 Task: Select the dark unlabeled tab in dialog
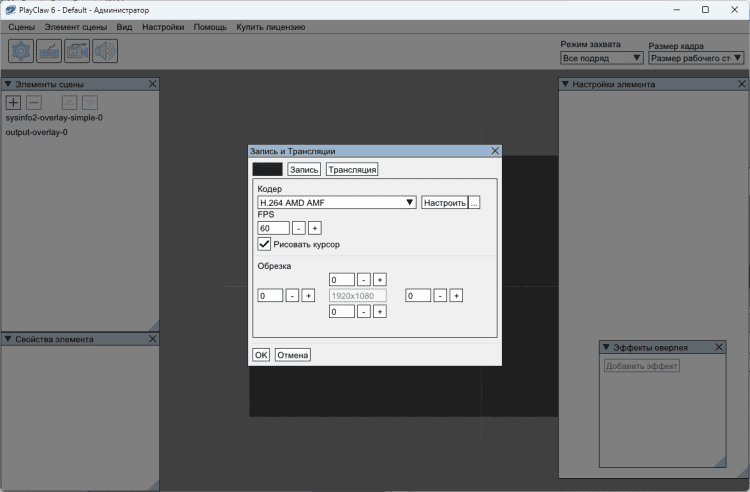(267, 169)
